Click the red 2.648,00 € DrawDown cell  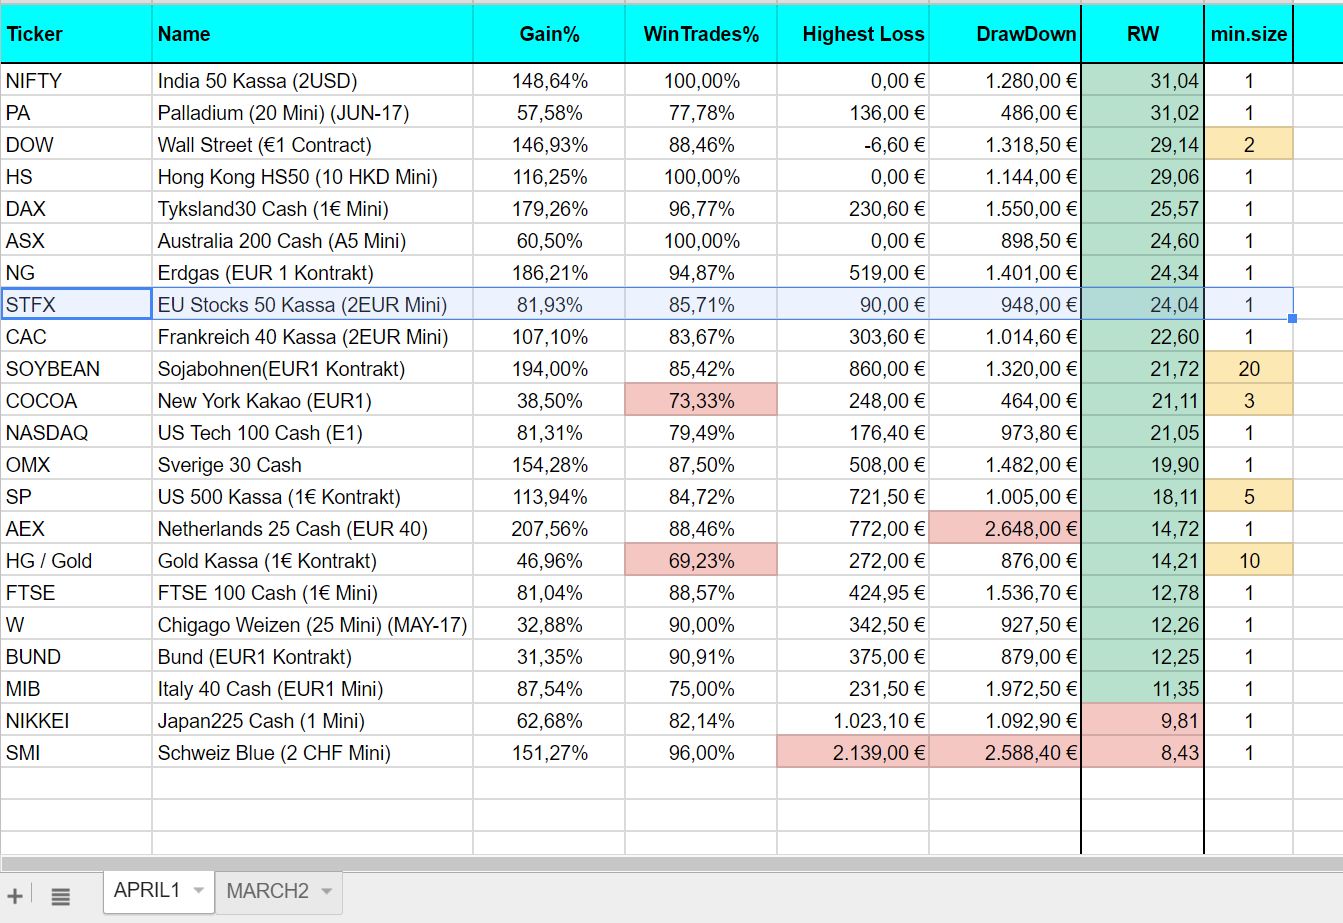click(1005, 529)
